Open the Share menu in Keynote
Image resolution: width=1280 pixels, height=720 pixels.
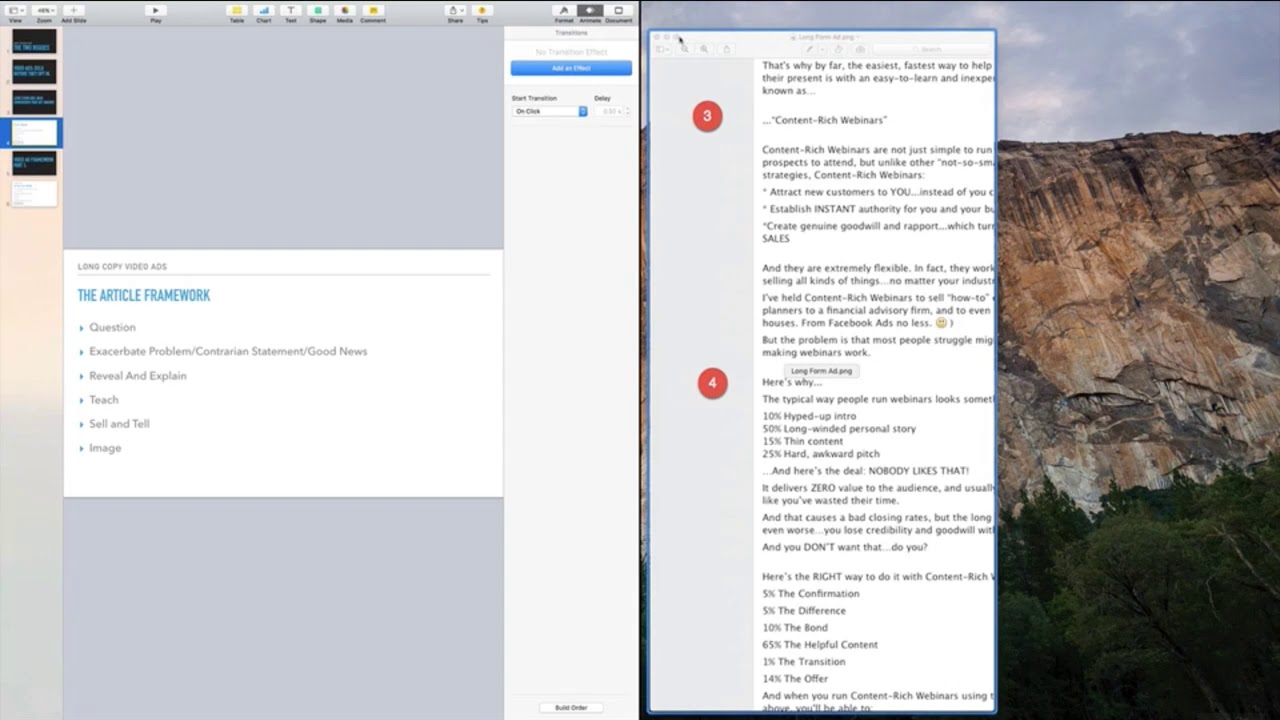[x=455, y=10]
